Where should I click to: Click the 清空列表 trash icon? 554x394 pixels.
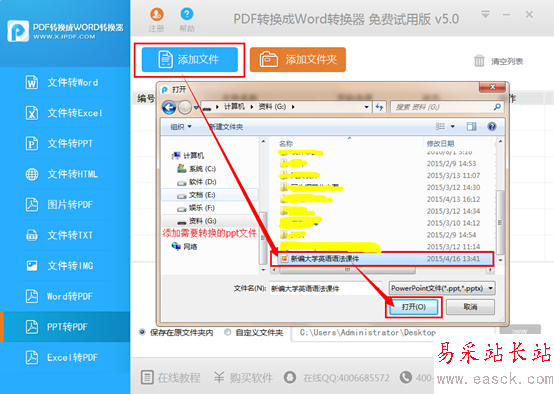click(479, 61)
